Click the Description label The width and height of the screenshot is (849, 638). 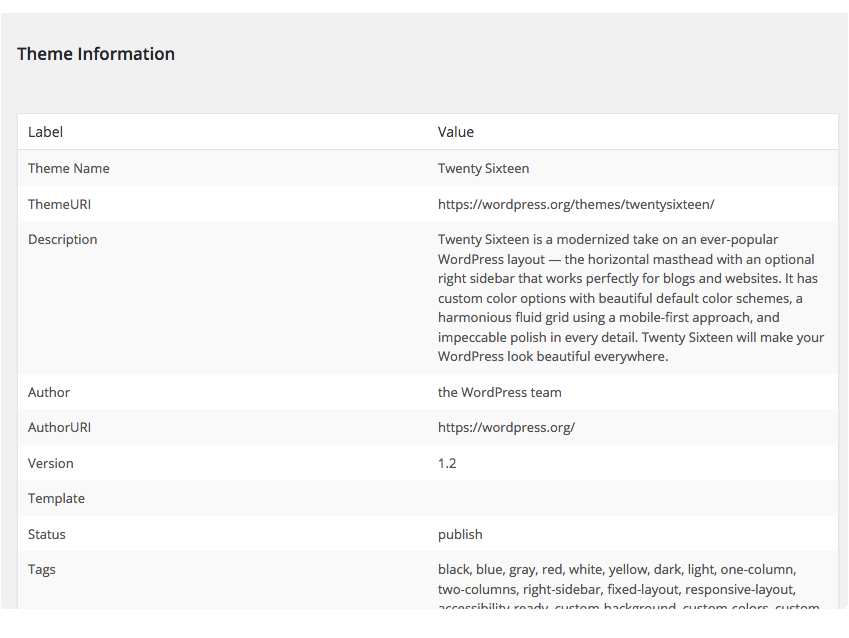pos(63,239)
